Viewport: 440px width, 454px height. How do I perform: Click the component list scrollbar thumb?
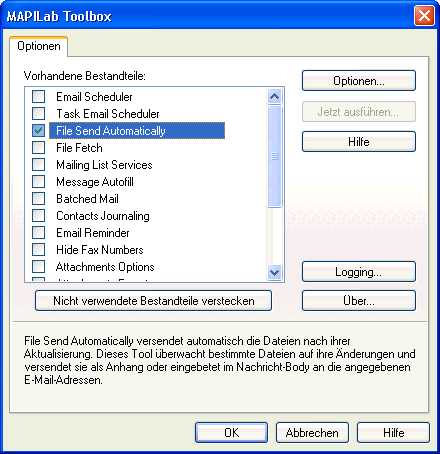click(275, 156)
